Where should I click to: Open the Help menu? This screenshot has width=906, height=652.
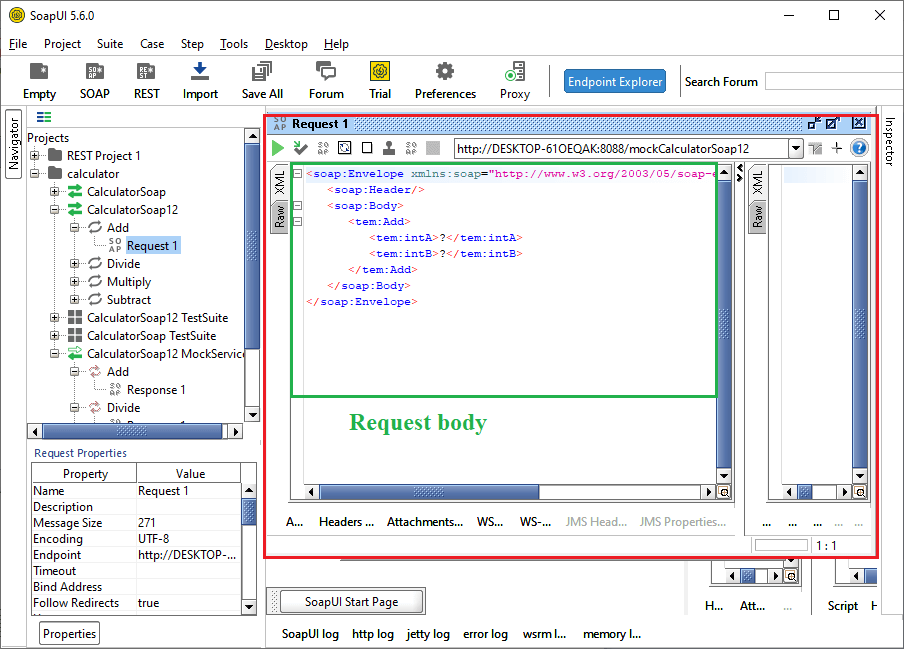click(336, 44)
